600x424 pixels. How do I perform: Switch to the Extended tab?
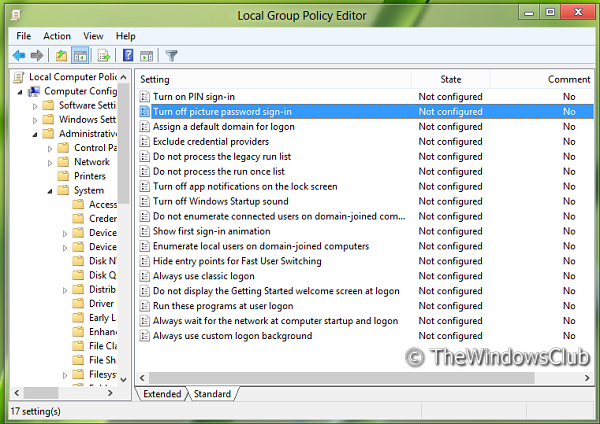coord(162,394)
